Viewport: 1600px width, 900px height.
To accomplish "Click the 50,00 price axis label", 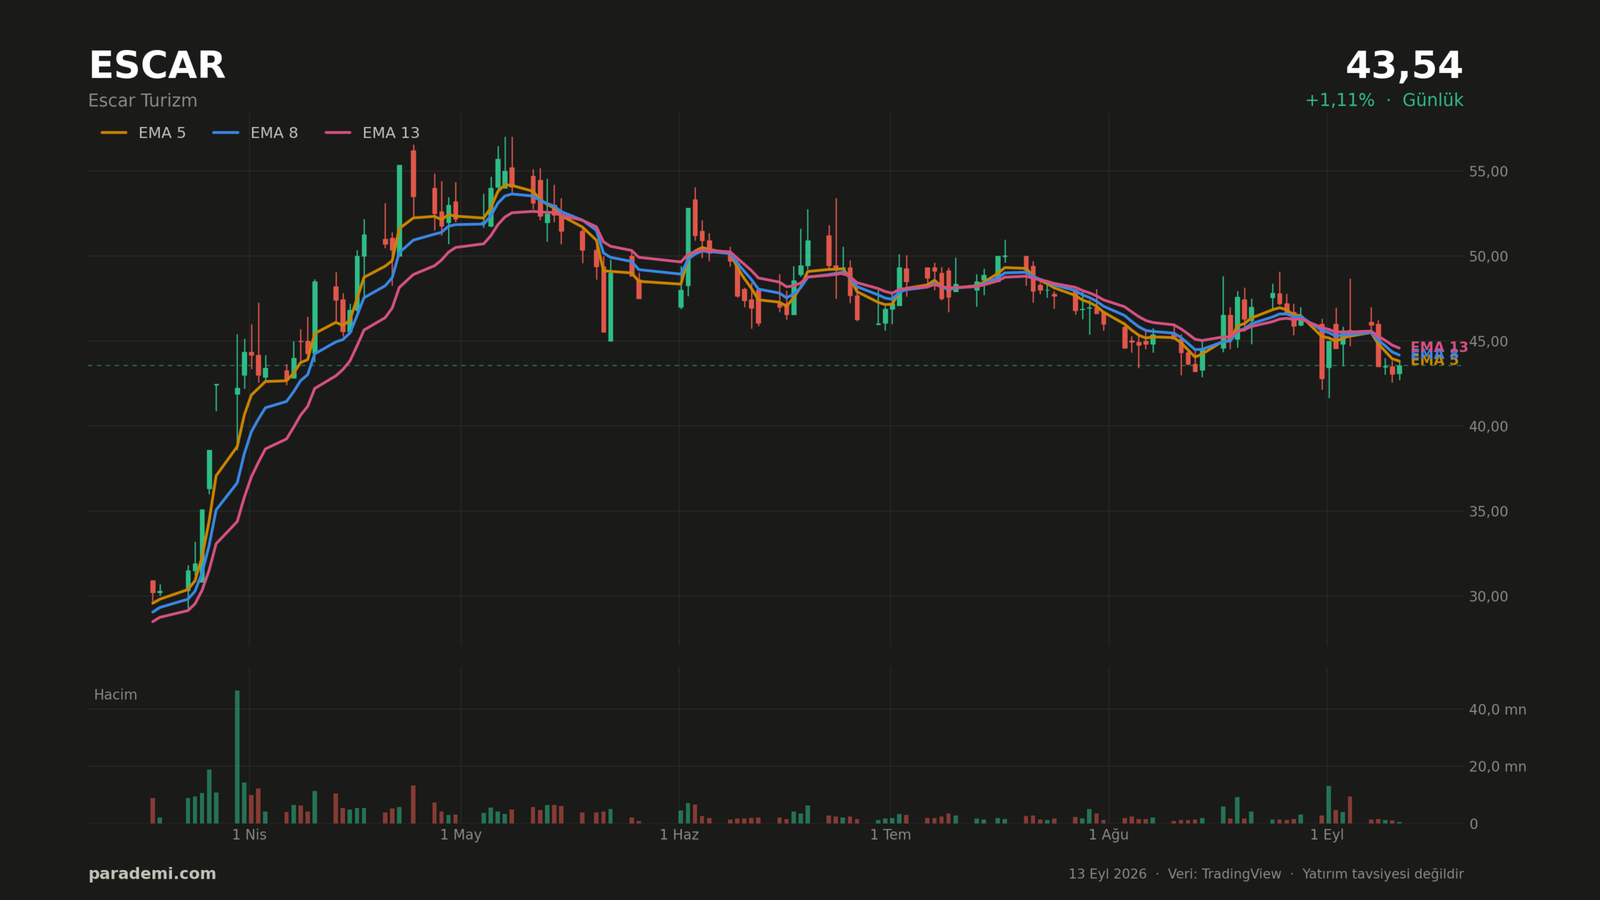I will (x=1488, y=257).
